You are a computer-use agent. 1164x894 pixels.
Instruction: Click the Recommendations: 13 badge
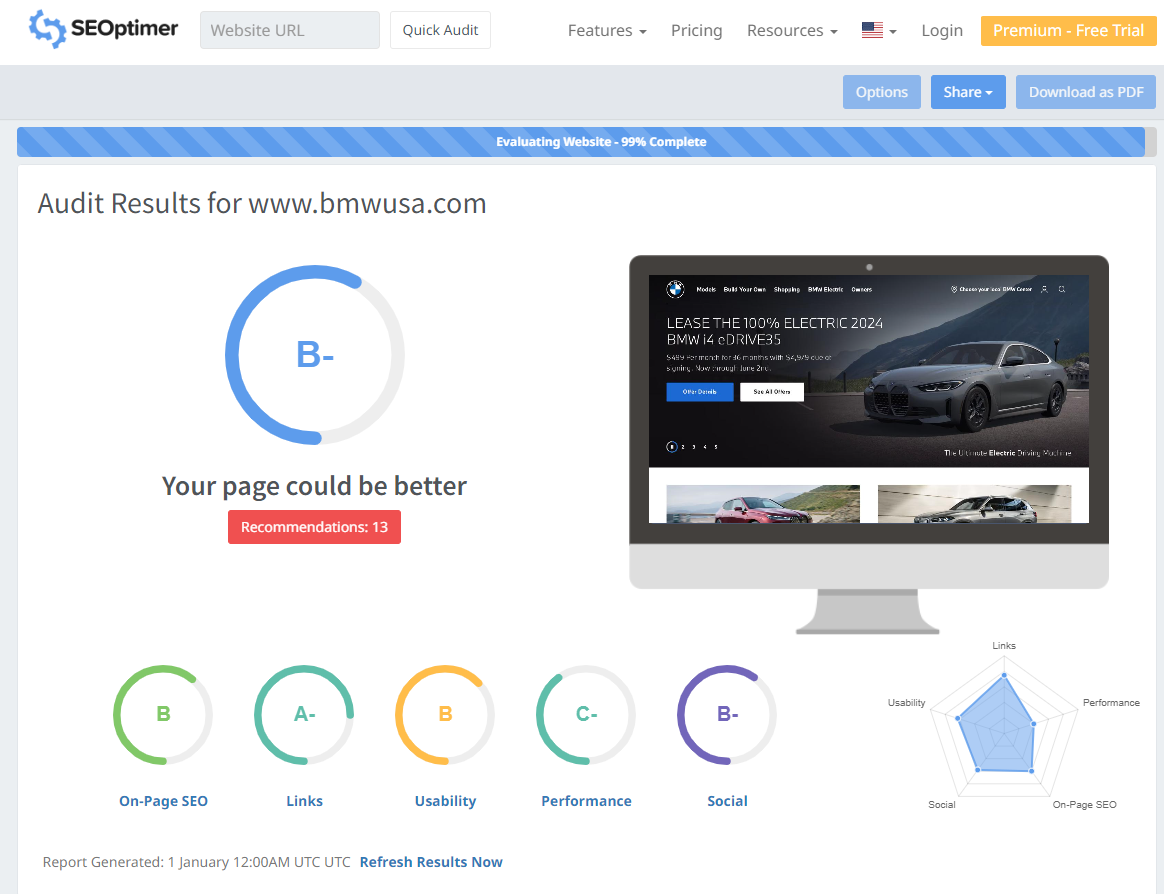314,527
